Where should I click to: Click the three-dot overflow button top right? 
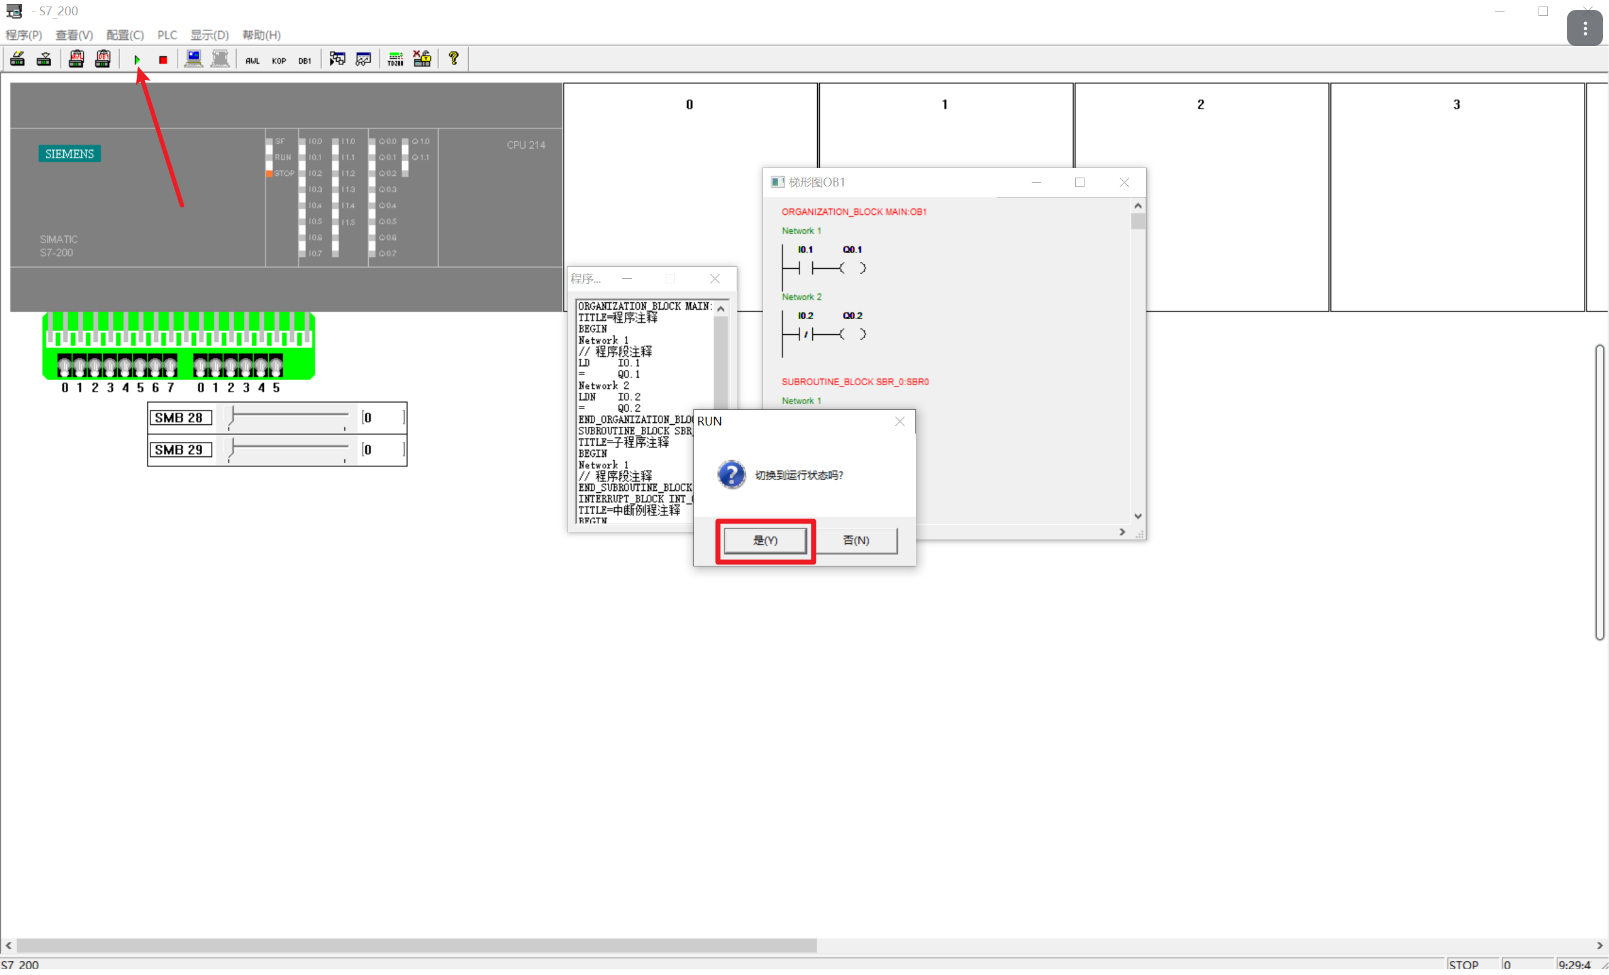pyautogui.click(x=1585, y=29)
